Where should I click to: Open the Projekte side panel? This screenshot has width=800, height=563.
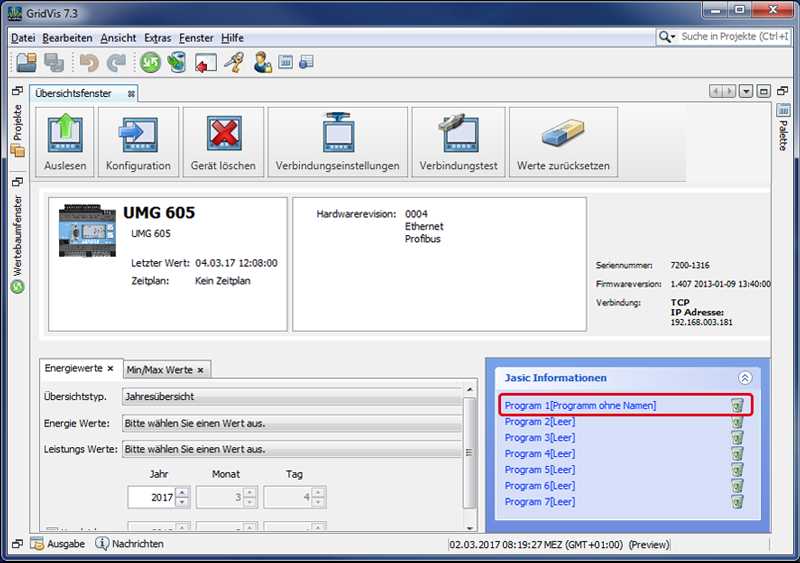(18, 130)
